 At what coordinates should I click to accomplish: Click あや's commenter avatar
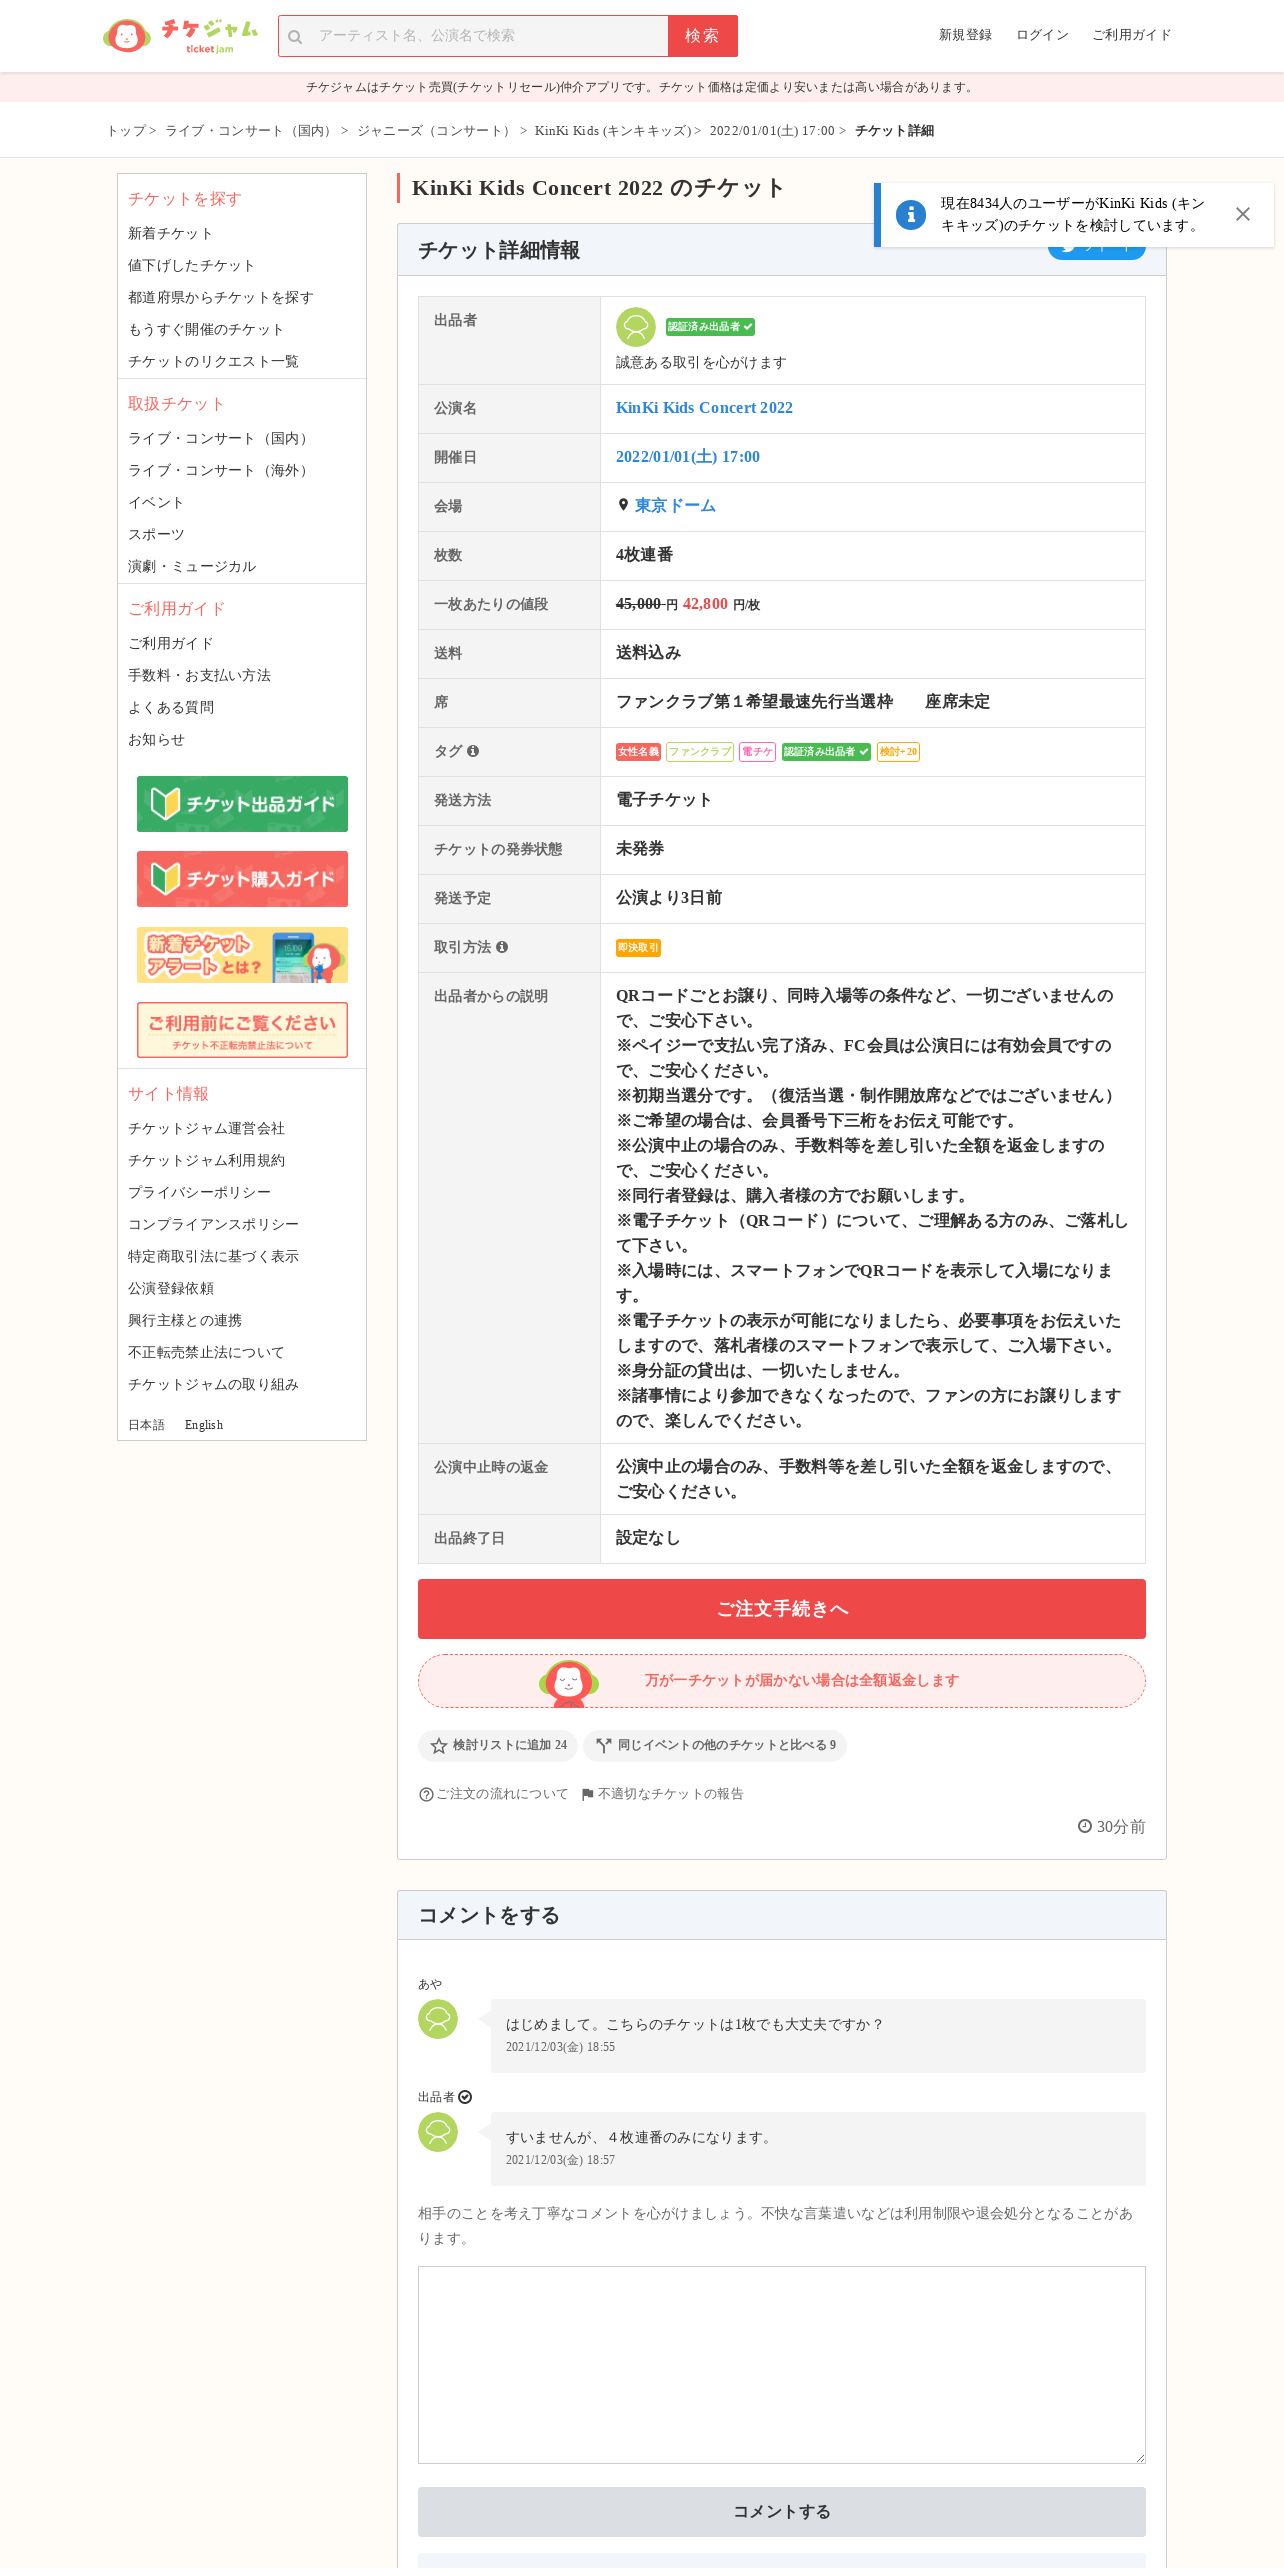click(438, 2019)
